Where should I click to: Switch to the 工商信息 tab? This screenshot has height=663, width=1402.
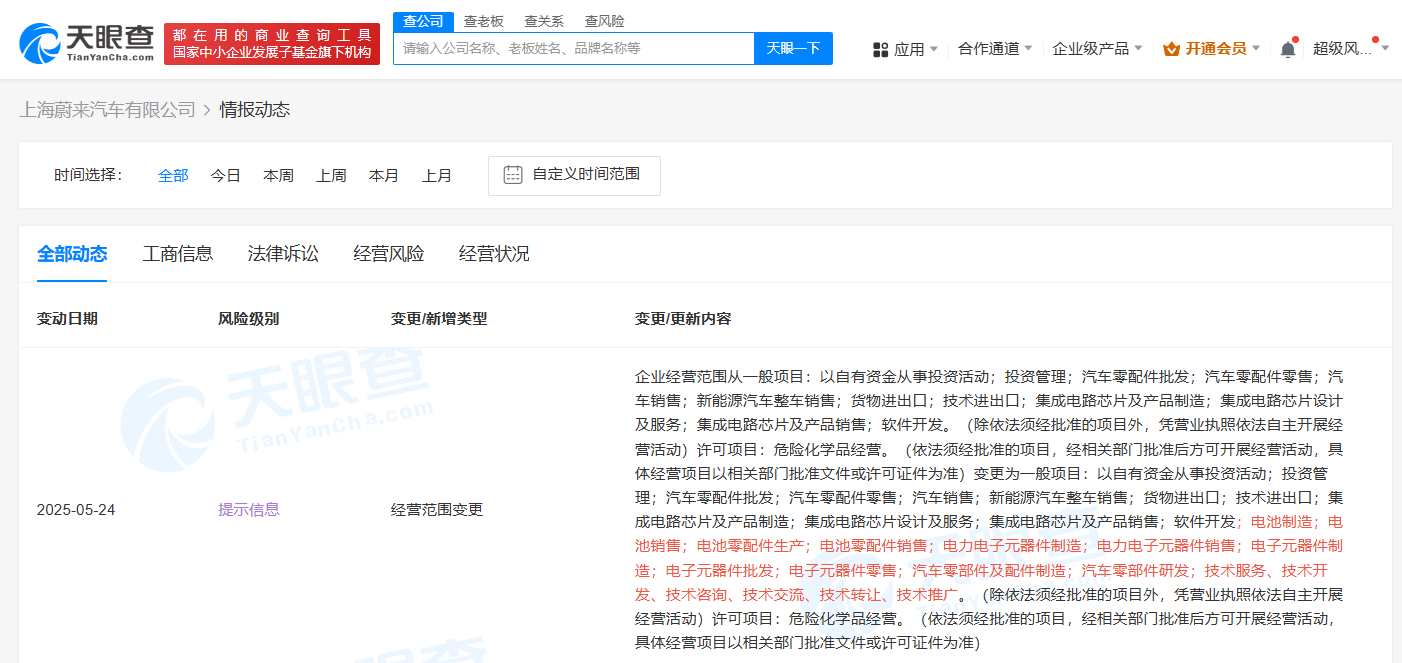tap(178, 254)
